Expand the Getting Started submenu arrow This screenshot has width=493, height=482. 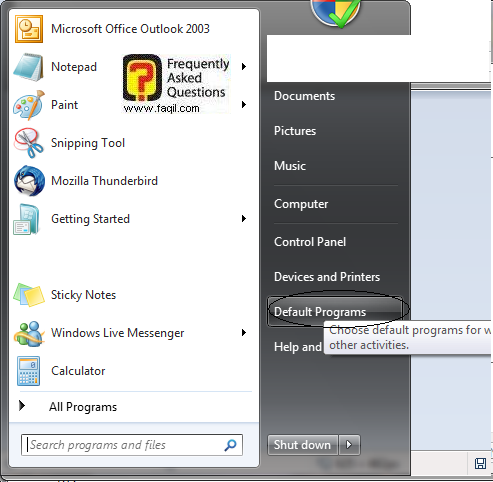(244, 219)
